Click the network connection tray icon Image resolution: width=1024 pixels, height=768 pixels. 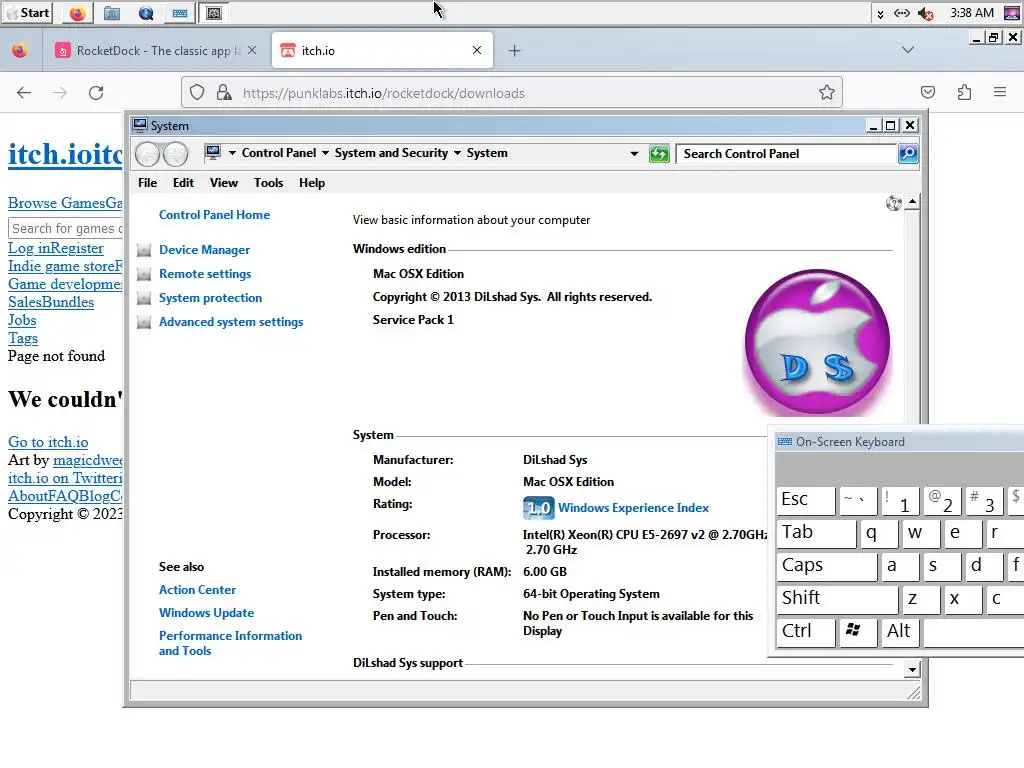(x=902, y=13)
